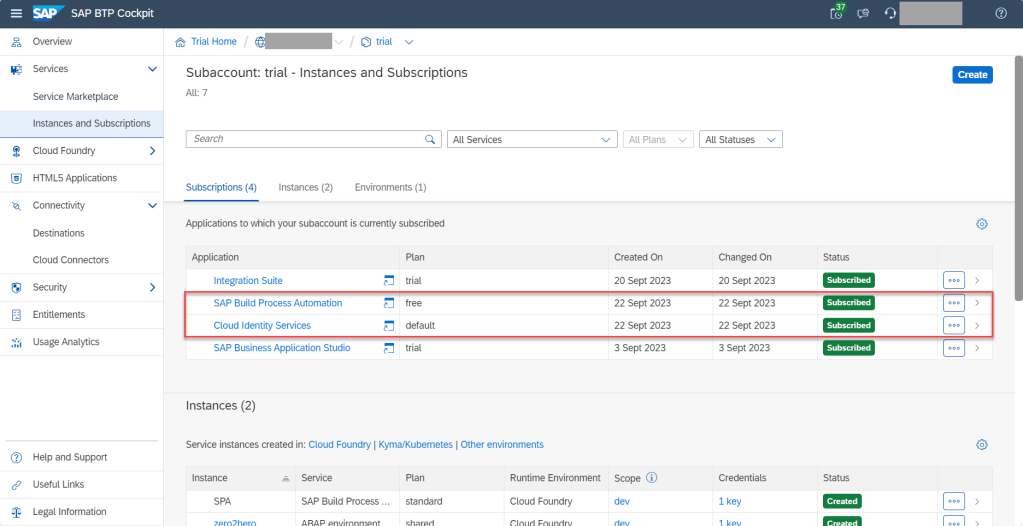Expand the Cloud Foundry navigation section
This screenshot has width=1023, height=526.
(152, 151)
